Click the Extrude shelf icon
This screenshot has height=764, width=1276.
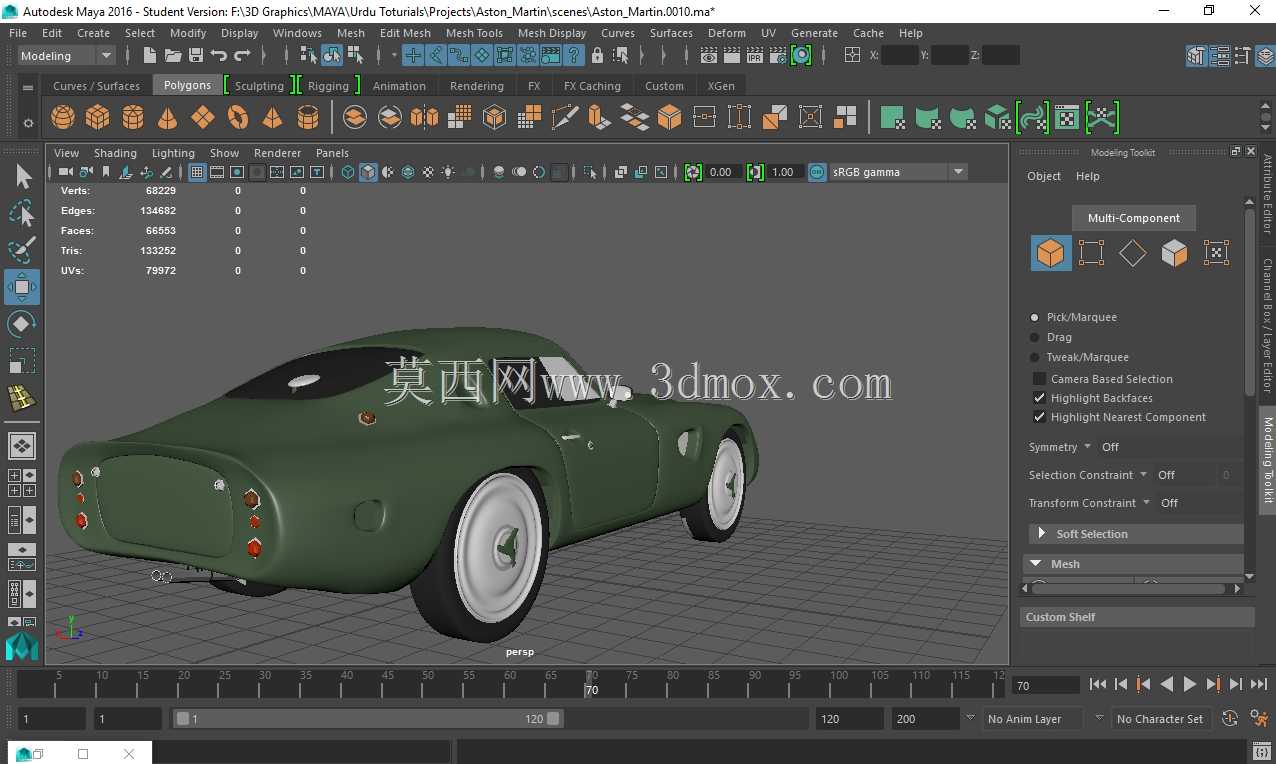[x=599, y=118]
